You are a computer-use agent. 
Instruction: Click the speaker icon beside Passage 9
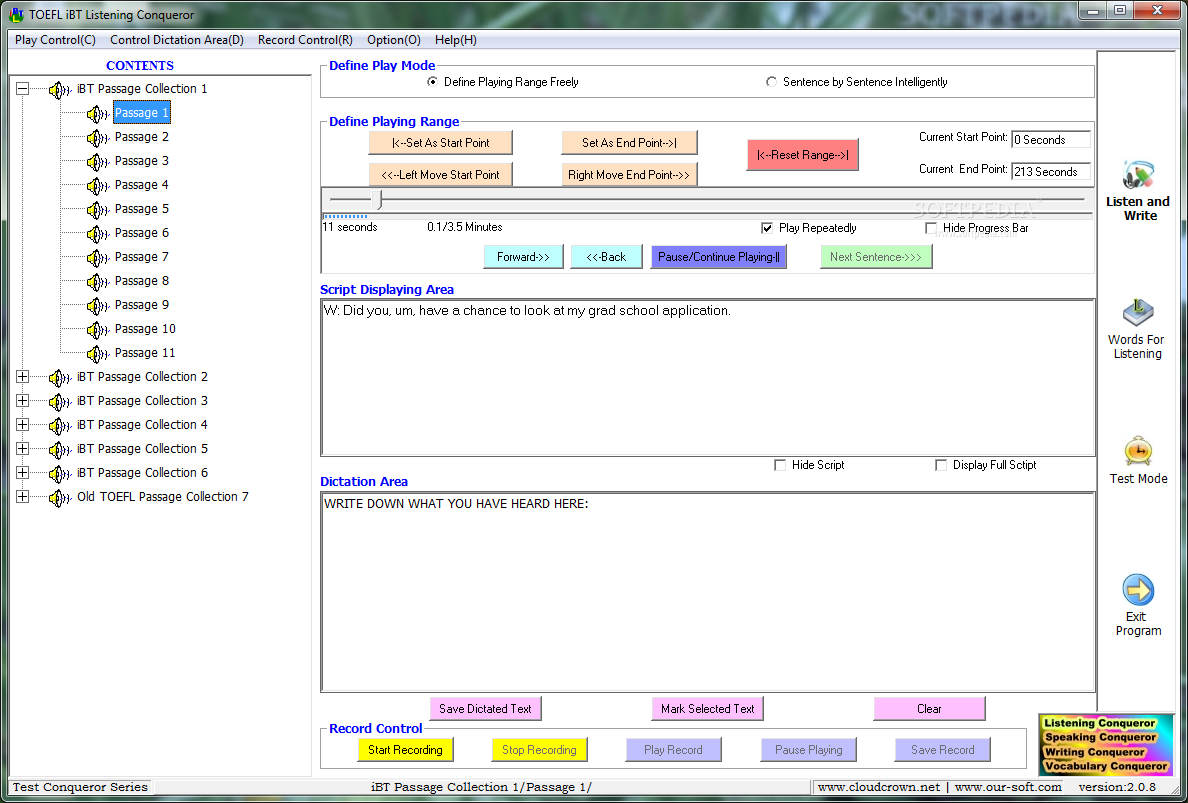coord(98,305)
